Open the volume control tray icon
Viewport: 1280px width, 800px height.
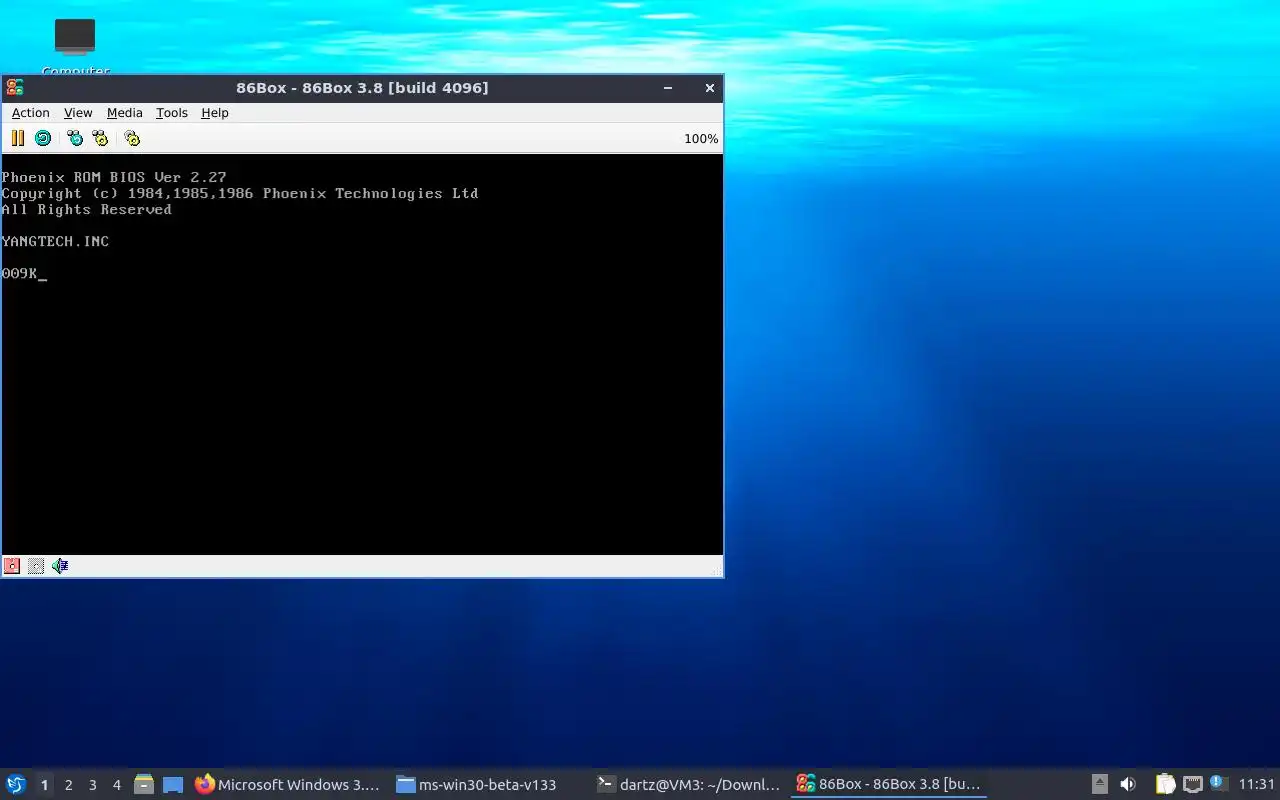[1128, 784]
